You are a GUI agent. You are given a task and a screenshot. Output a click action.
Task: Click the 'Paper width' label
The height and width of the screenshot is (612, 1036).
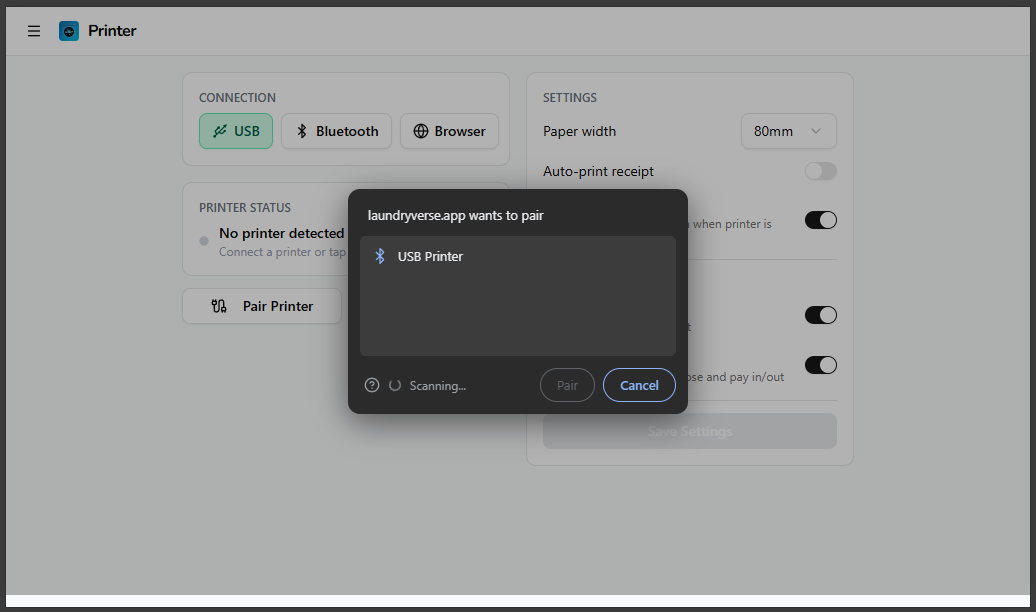(579, 132)
